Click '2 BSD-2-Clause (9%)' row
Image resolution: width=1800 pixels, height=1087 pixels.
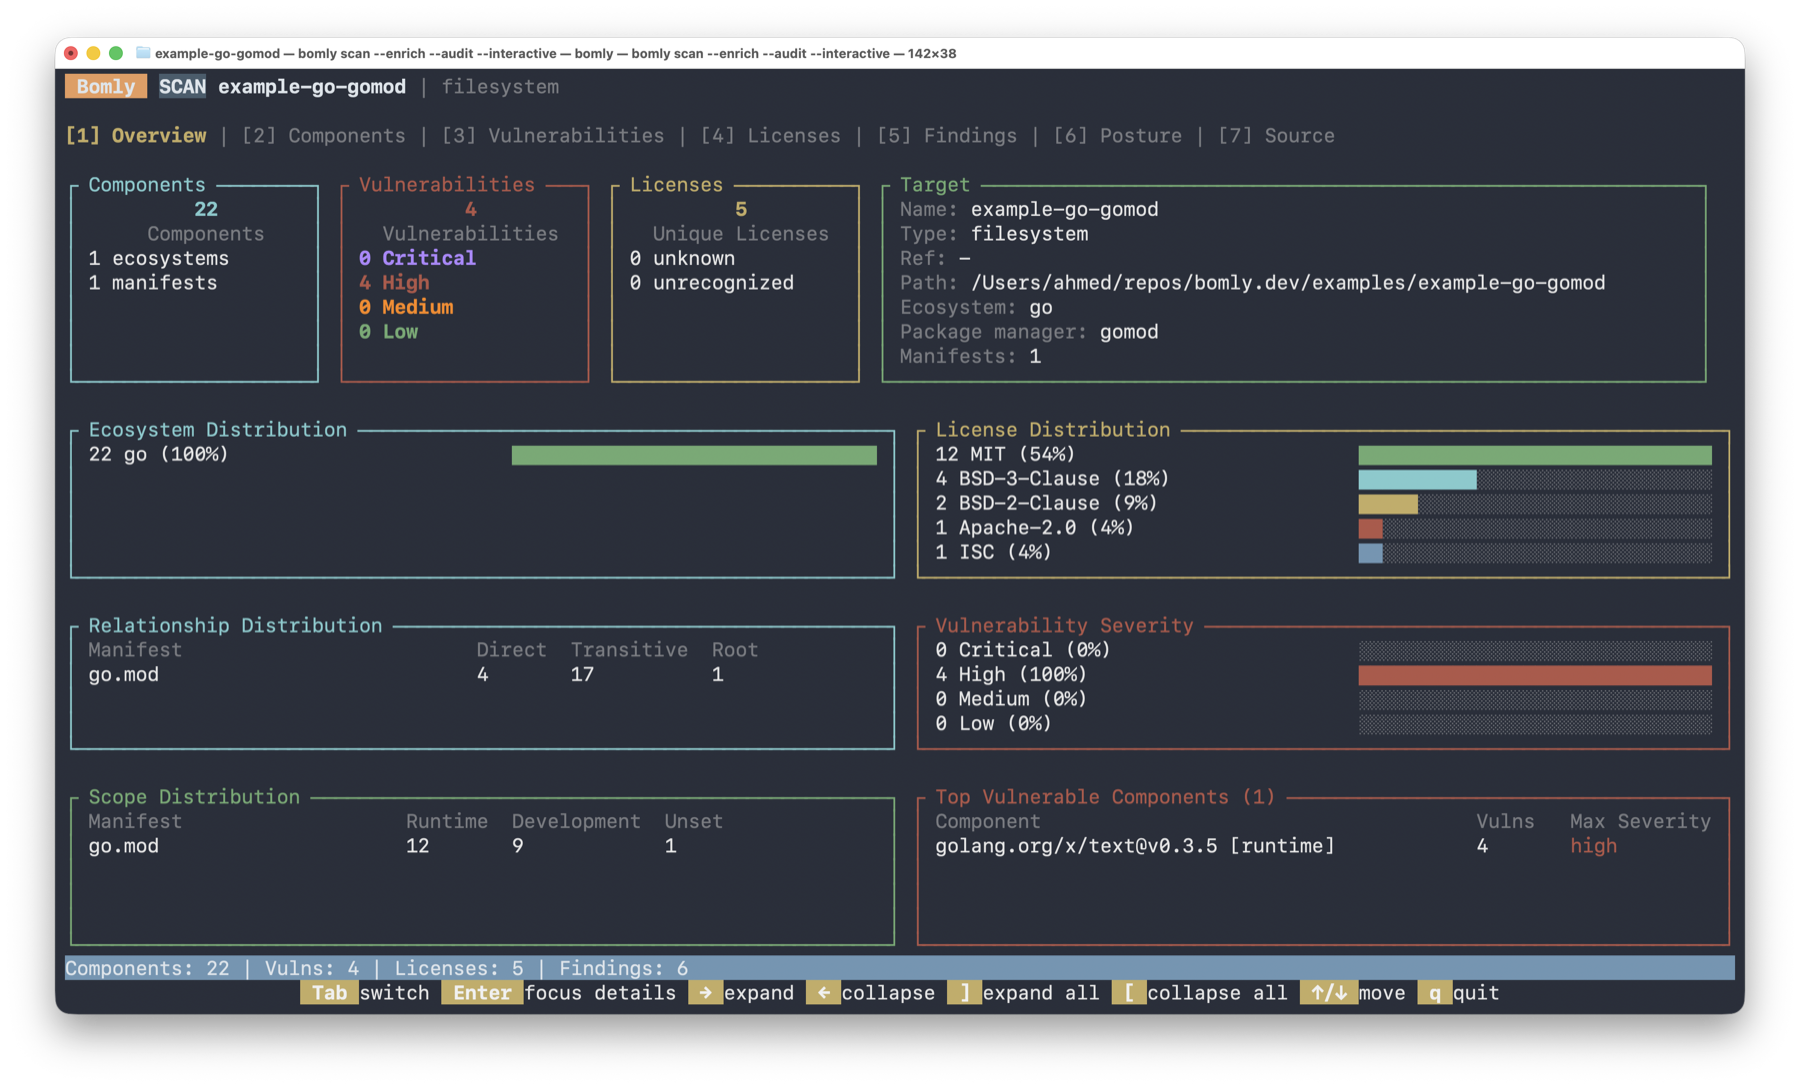[x=1323, y=503]
